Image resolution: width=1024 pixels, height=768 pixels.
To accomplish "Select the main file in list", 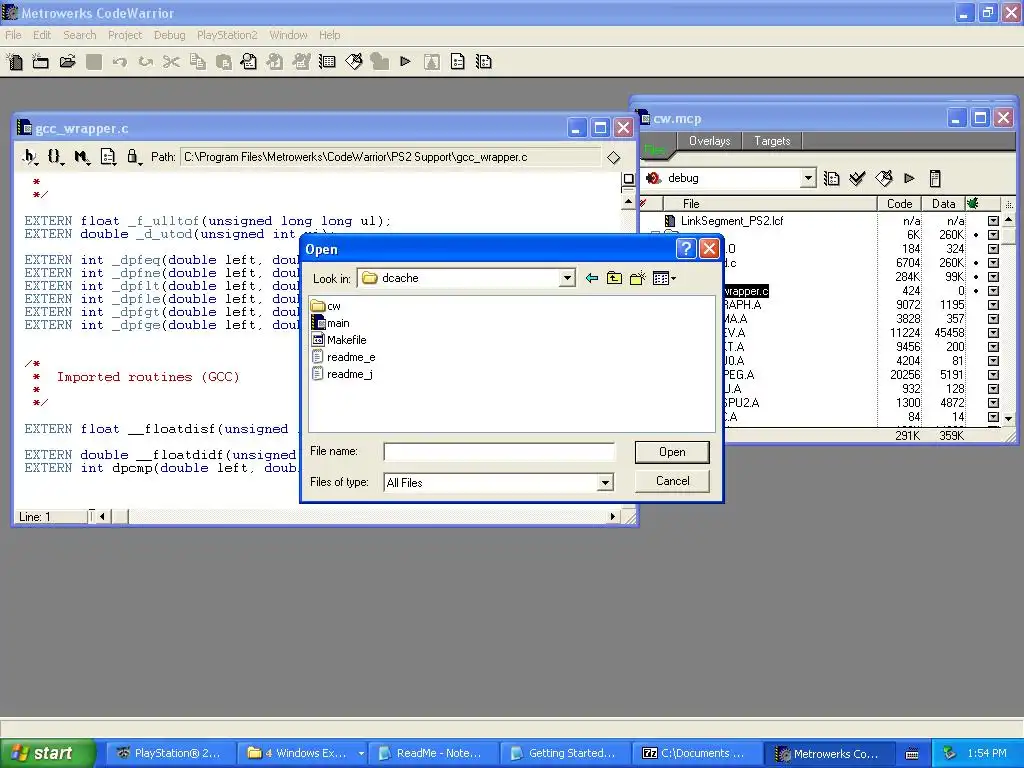I will click(x=330, y=323).
